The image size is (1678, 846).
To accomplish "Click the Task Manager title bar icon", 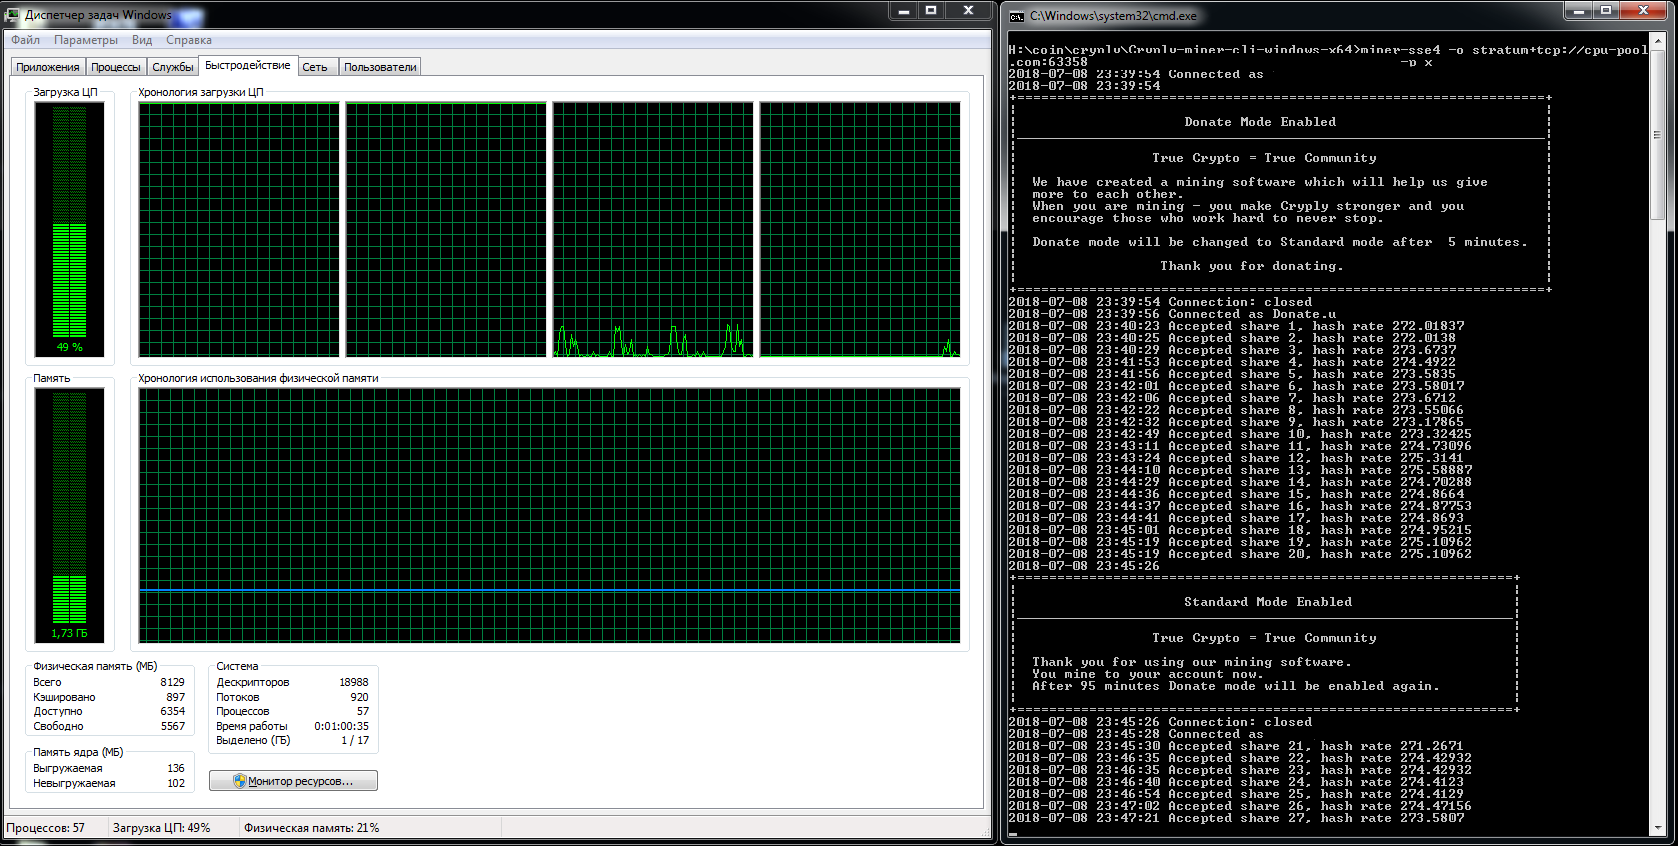I will tap(13, 15).
